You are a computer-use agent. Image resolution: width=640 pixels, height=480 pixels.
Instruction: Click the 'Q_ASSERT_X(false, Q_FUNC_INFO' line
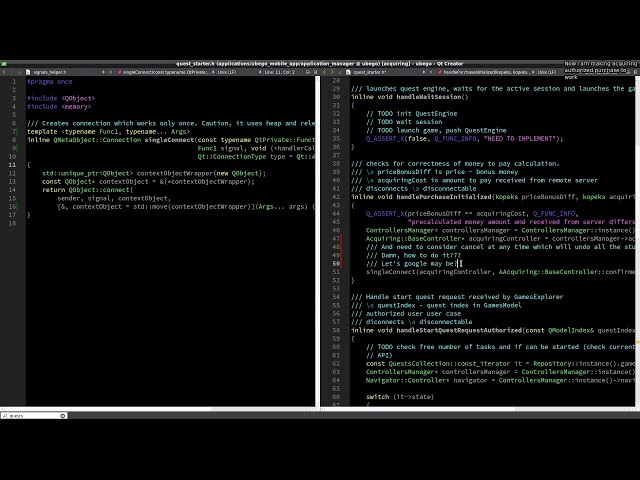pos(464,139)
